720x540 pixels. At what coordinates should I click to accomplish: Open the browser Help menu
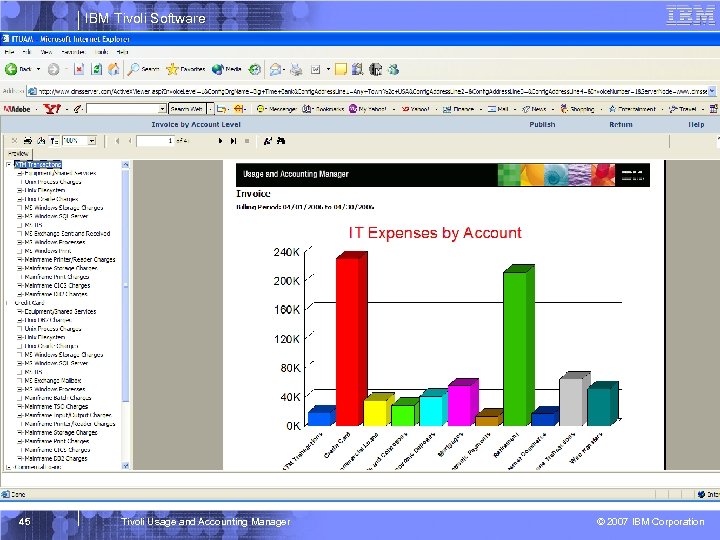point(122,52)
